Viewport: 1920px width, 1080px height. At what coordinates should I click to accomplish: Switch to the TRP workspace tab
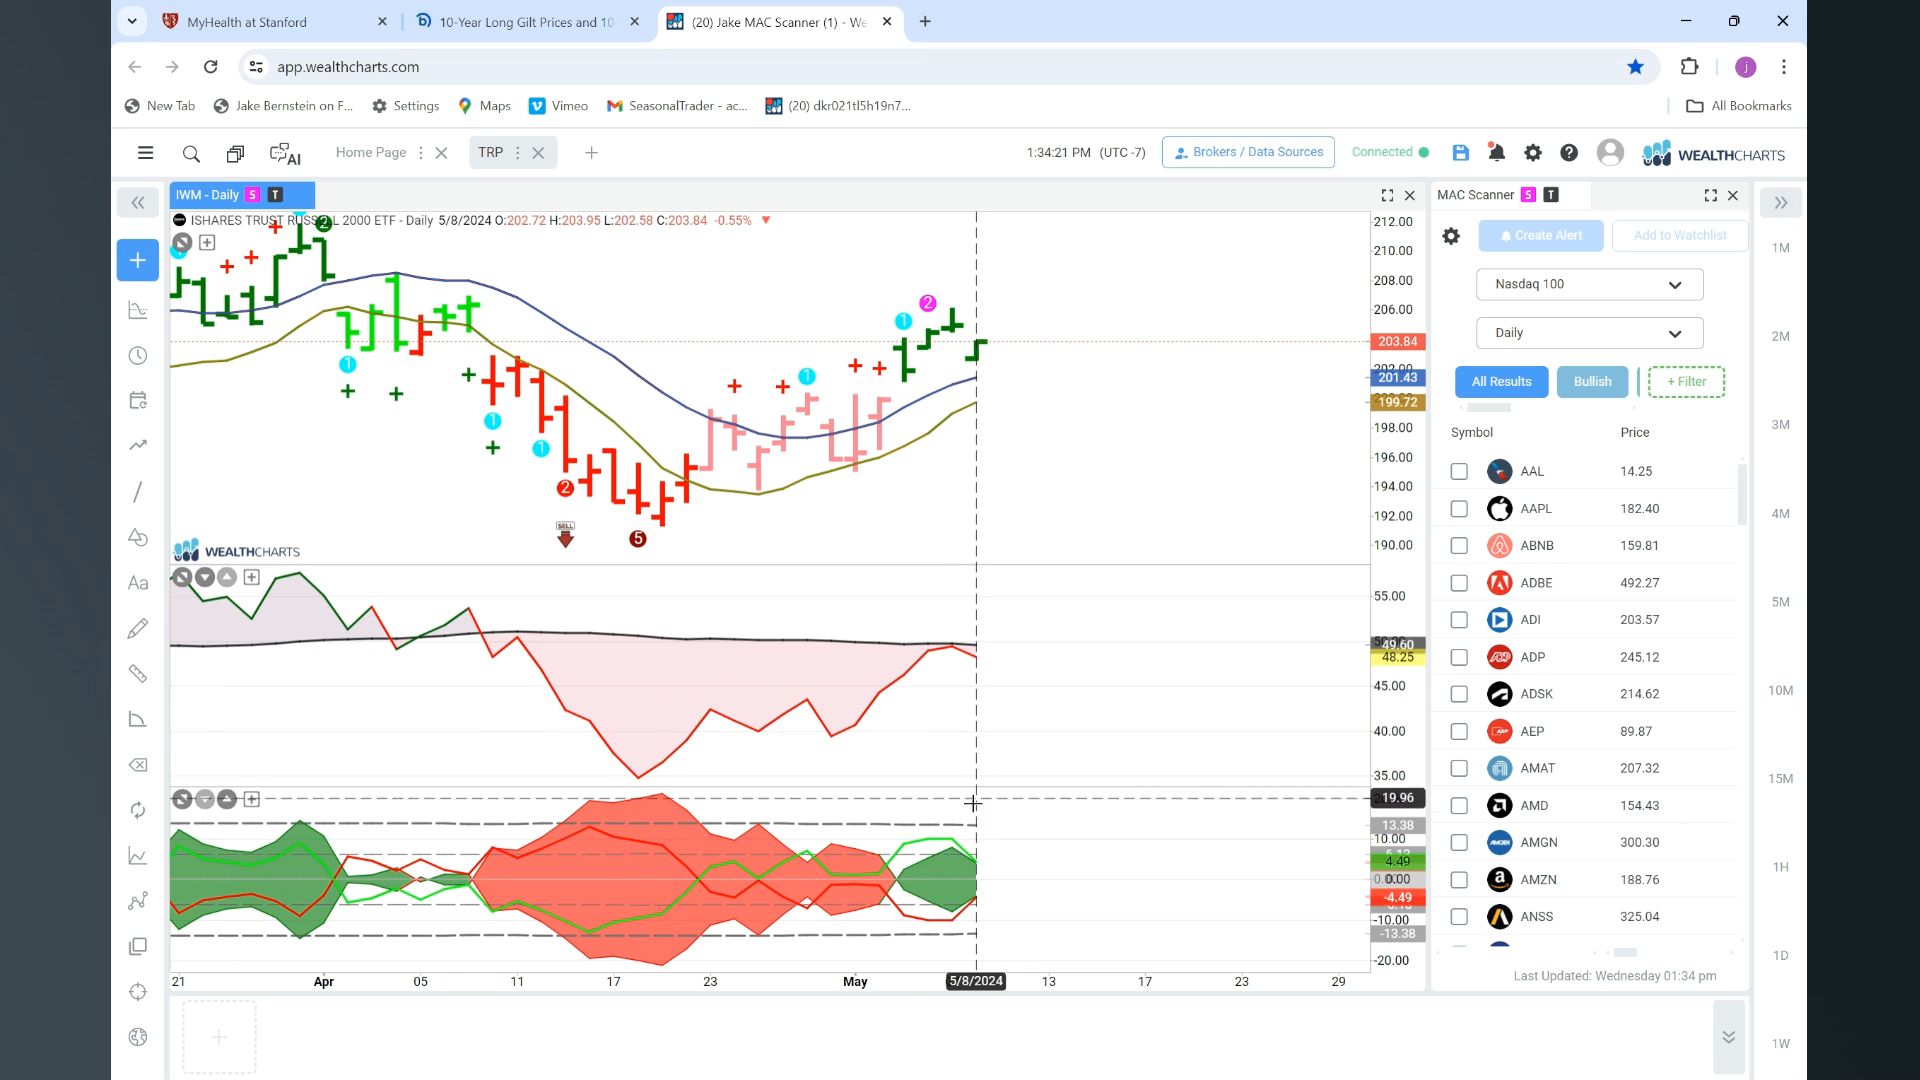pyautogui.click(x=490, y=153)
